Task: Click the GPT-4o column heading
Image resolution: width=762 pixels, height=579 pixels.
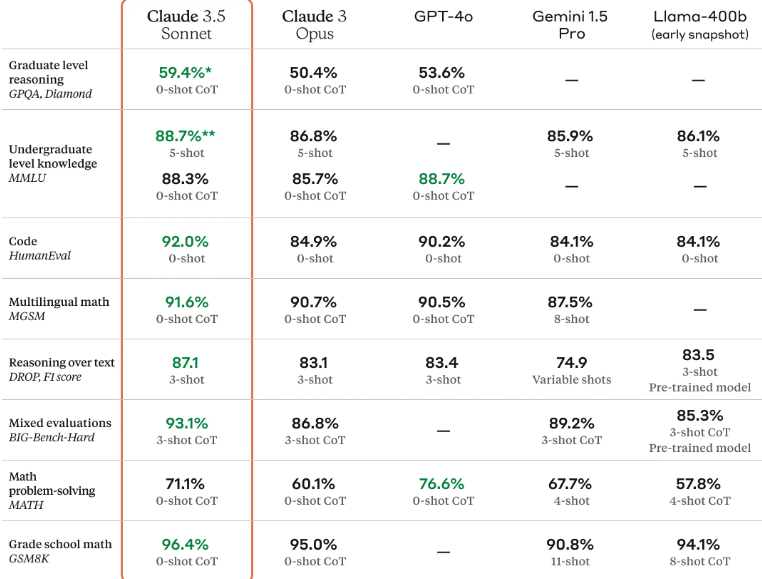Action: 443,16
